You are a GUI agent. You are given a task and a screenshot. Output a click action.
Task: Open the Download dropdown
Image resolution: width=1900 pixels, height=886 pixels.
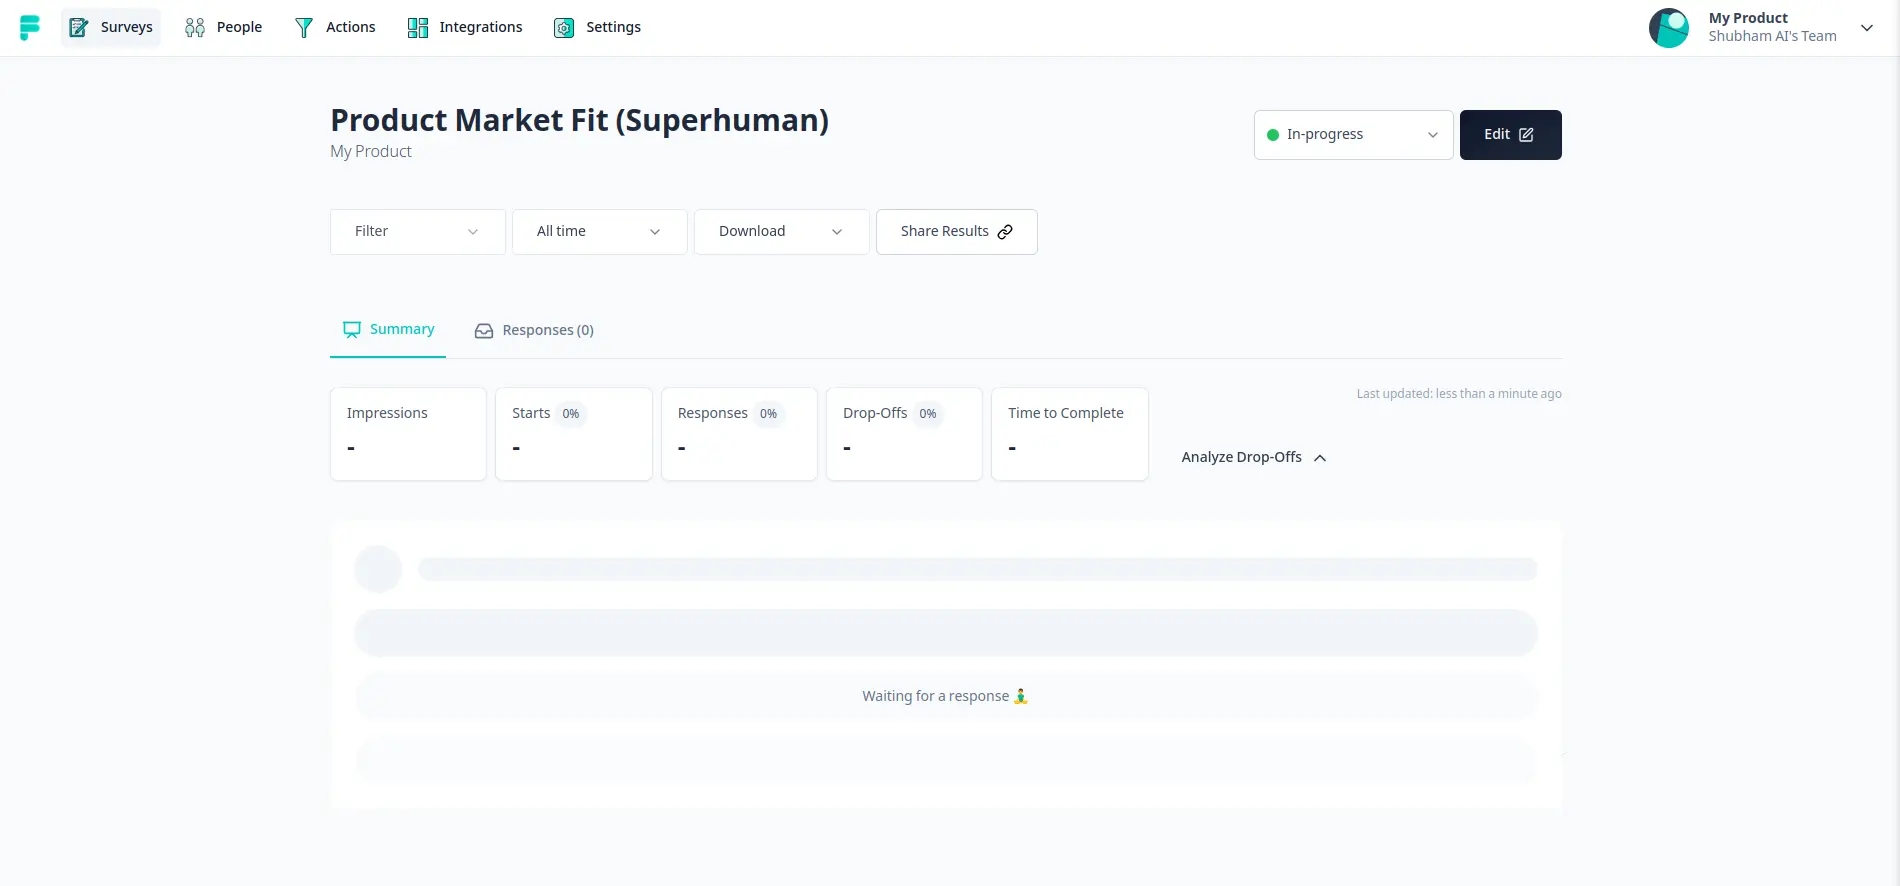782,232
